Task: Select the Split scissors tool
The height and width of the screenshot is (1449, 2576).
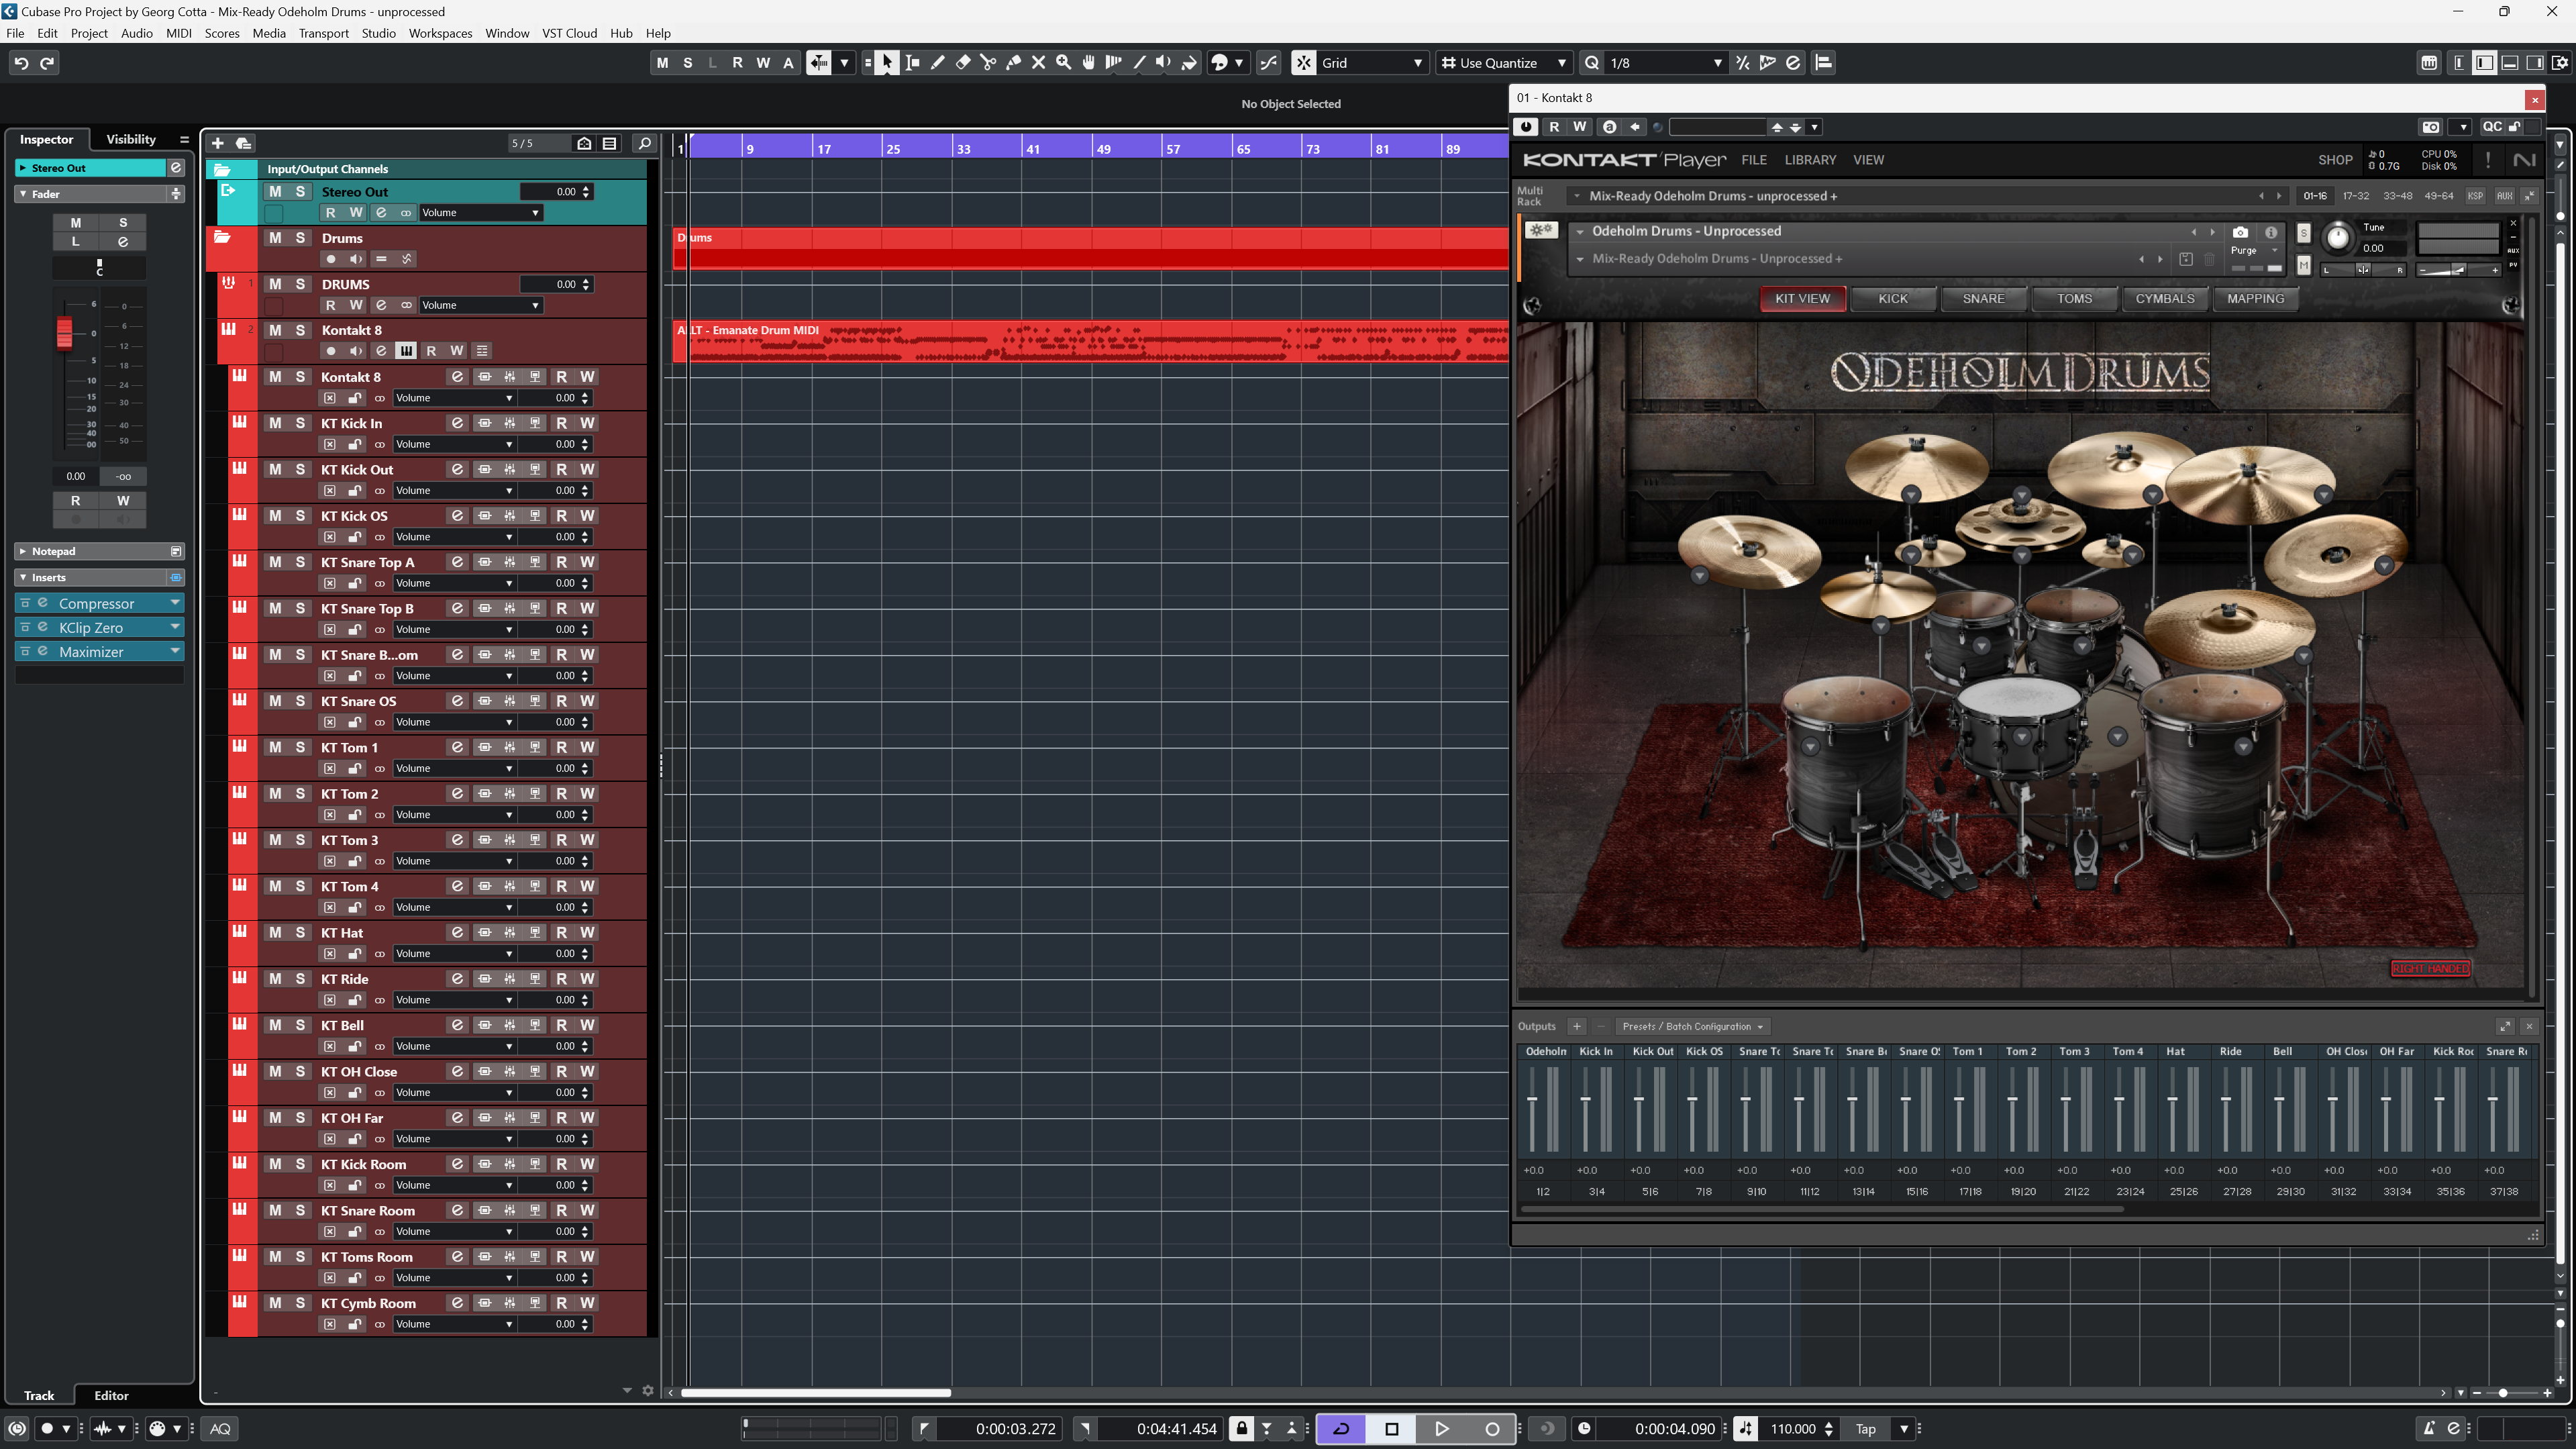Action: click(988, 62)
